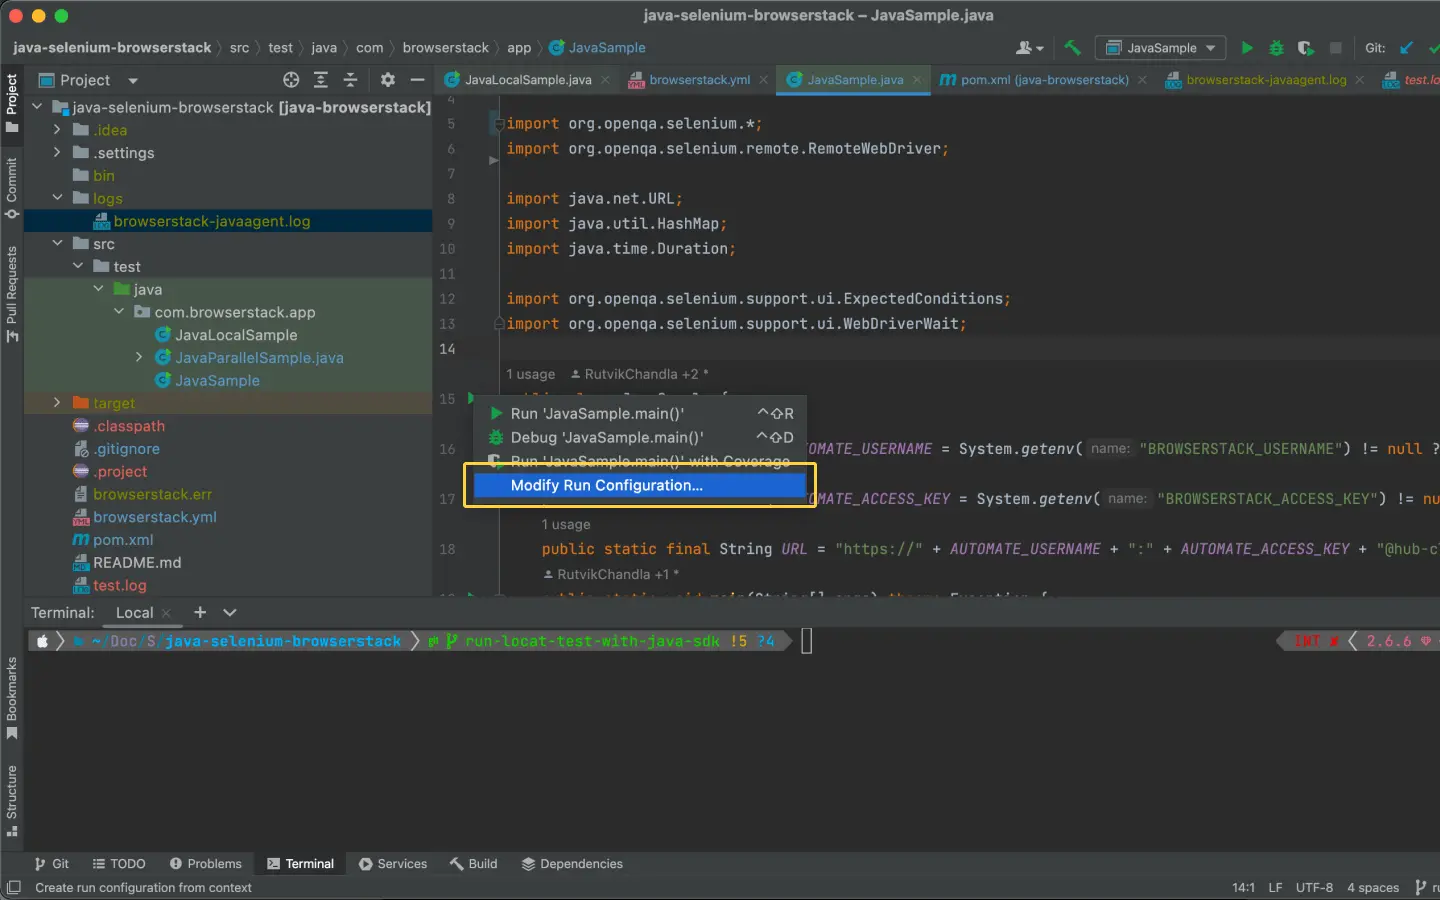Click the Debug bug icon in toolbar
Screen dimensions: 1440x900
click(1276, 48)
